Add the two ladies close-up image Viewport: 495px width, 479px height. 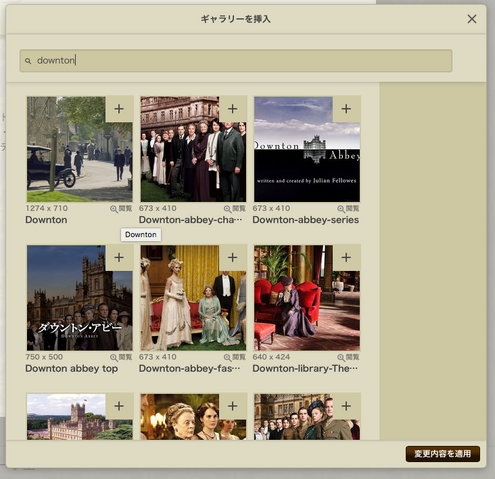click(x=233, y=406)
